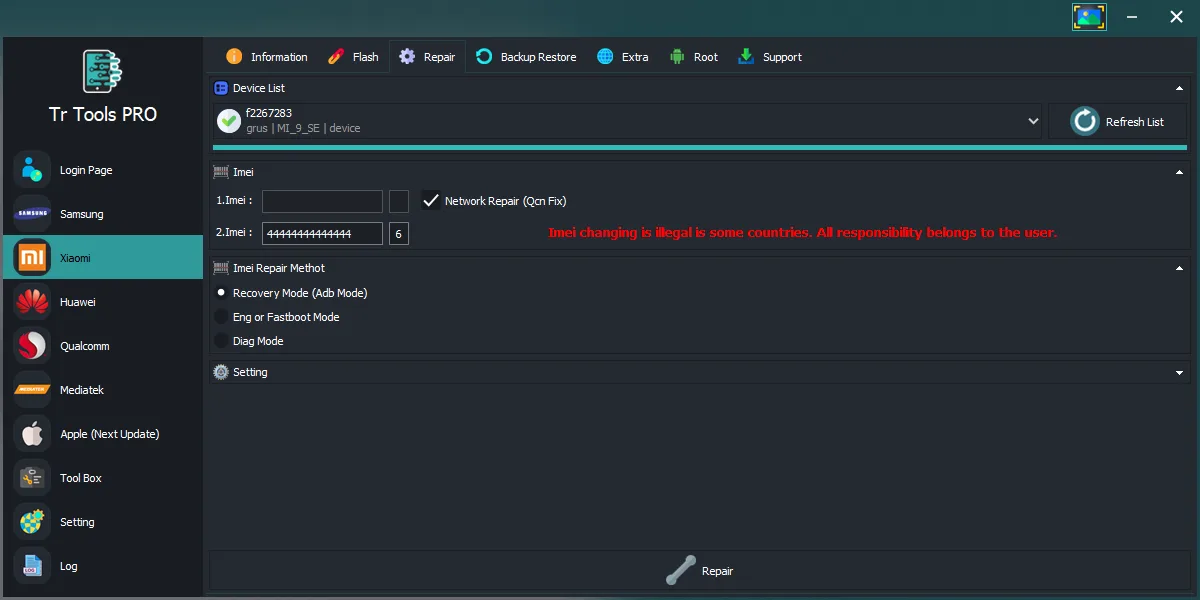The image size is (1200, 600).
Task: Click the Device List panel icon
Action: 221,88
